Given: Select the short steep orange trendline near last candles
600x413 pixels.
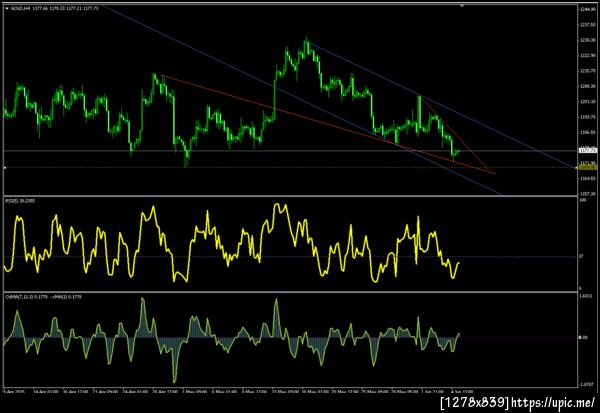Looking at the screenshot, I should pyautogui.click(x=455, y=135).
